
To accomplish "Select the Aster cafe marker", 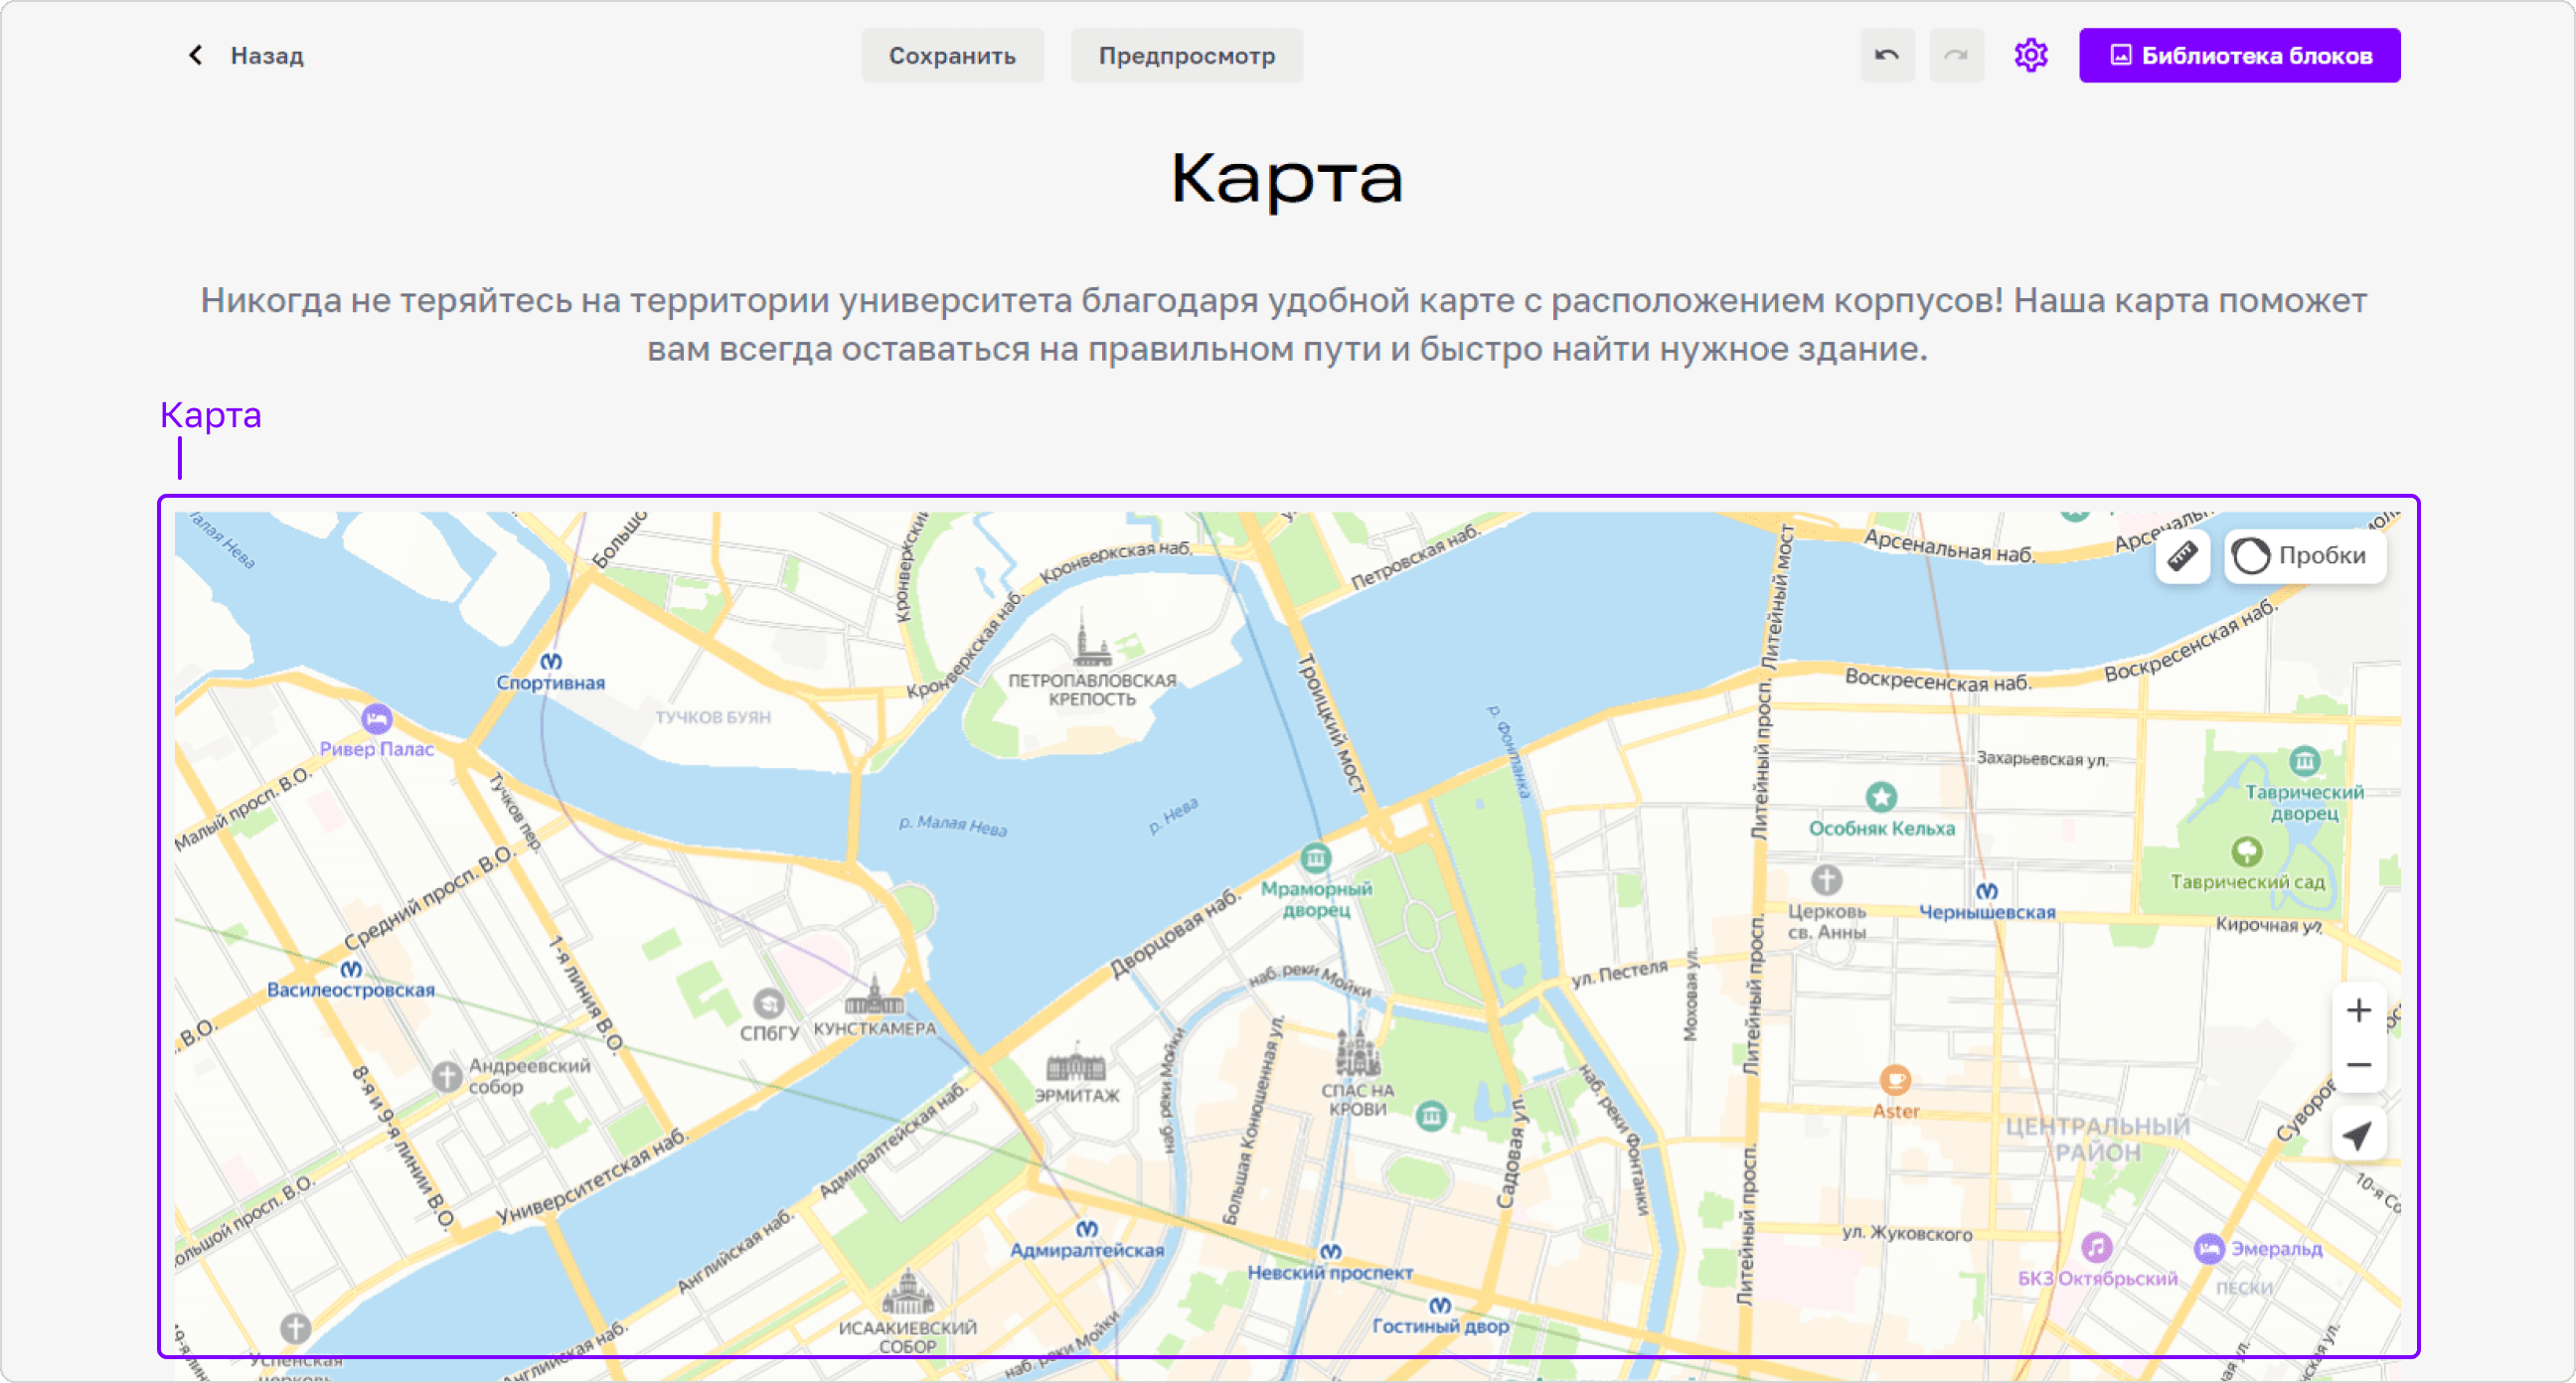I will click(1895, 1080).
